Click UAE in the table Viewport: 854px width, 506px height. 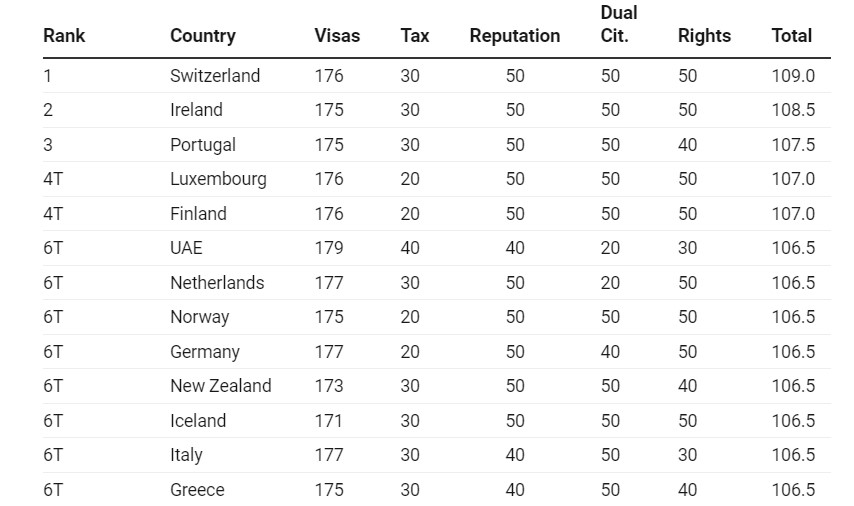[x=186, y=248]
